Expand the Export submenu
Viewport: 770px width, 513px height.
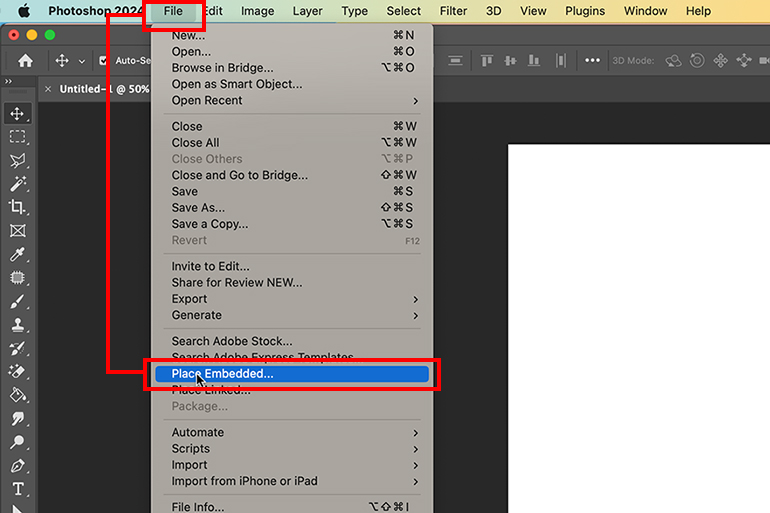(293, 299)
